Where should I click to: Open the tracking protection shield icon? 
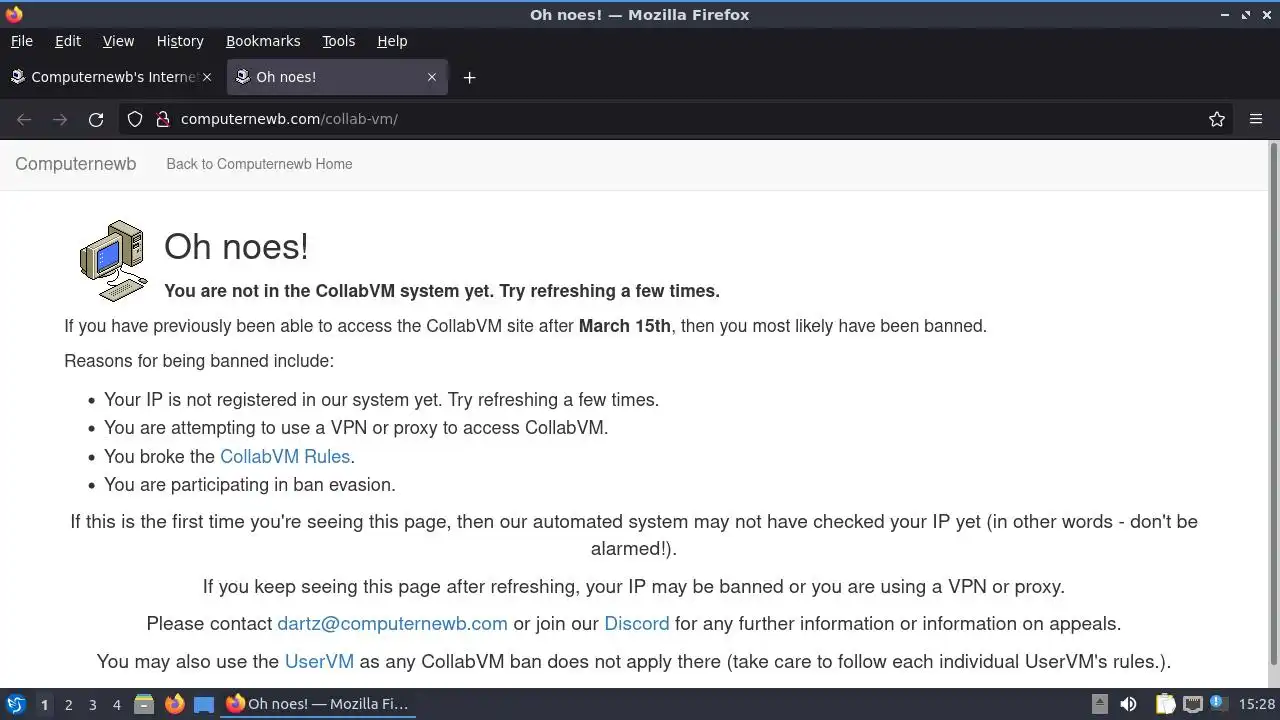135,119
